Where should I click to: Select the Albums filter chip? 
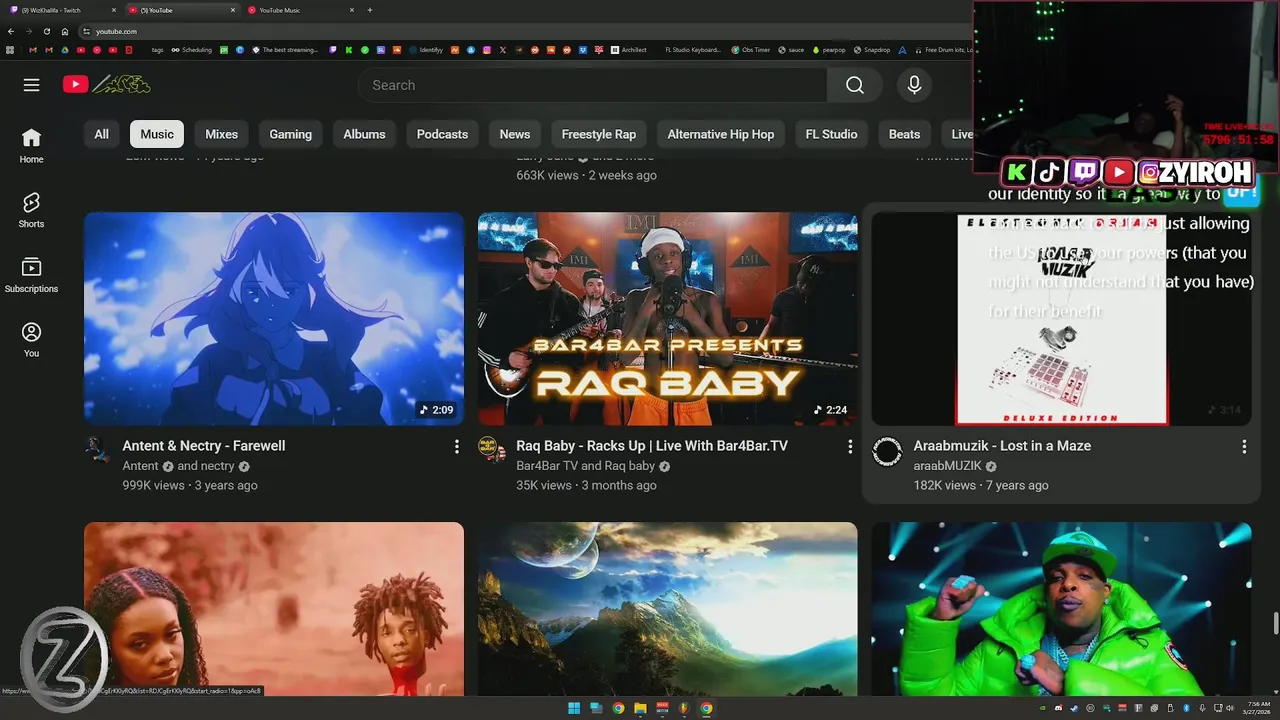click(364, 134)
